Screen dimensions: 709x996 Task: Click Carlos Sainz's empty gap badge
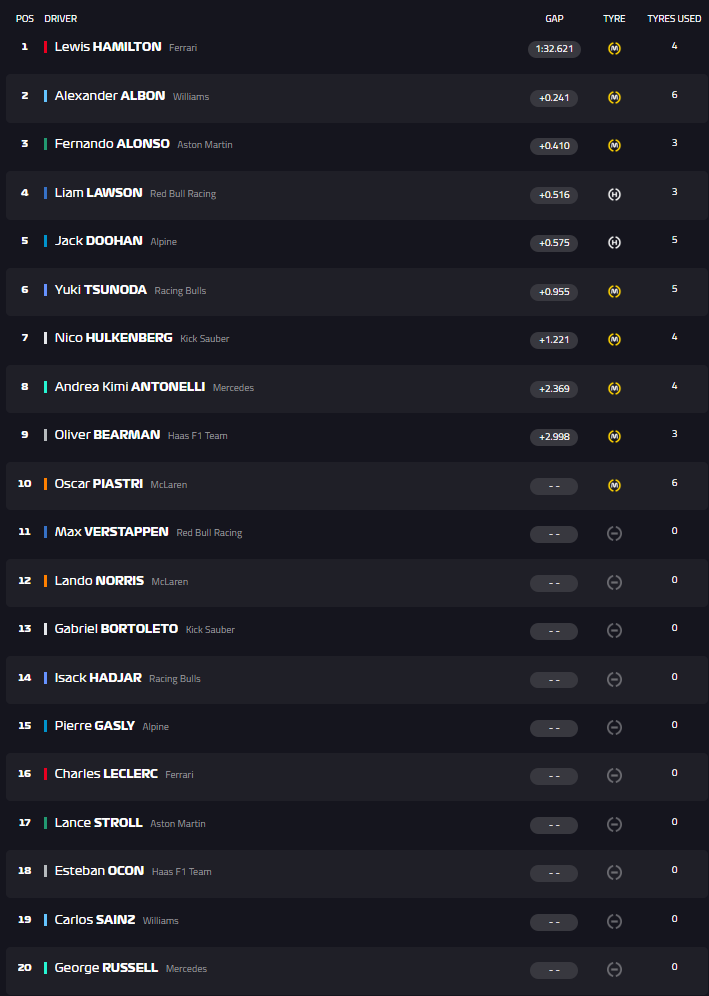[x=554, y=922]
